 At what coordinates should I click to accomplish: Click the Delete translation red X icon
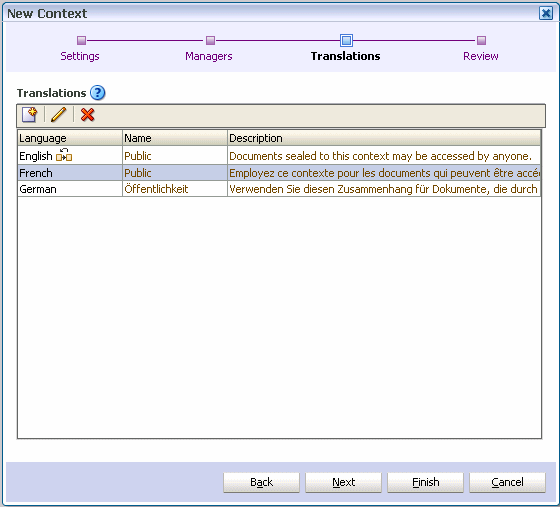point(88,115)
